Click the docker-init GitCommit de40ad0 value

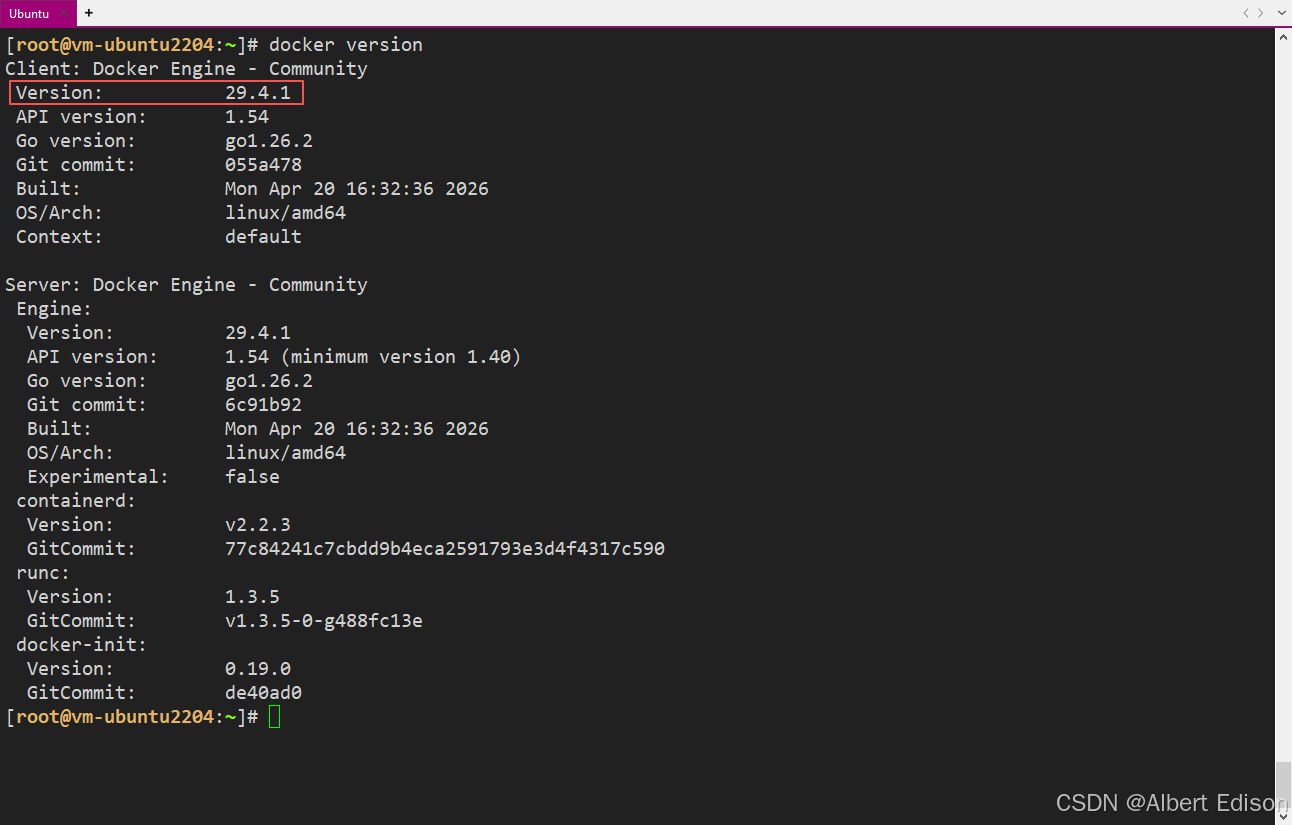(x=263, y=693)
